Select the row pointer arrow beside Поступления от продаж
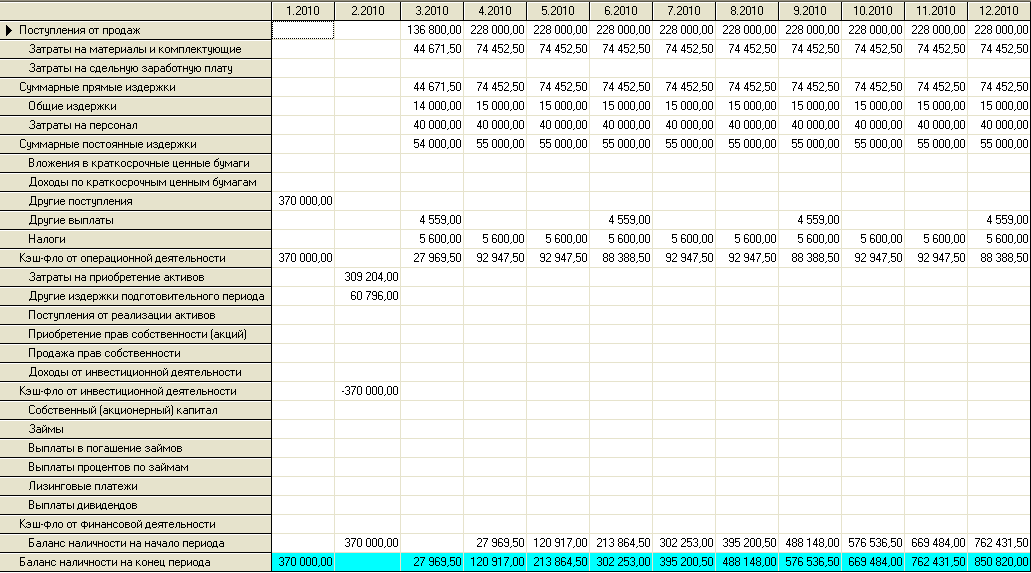The height and width of the screenshot is (573, 1031). 9,30
